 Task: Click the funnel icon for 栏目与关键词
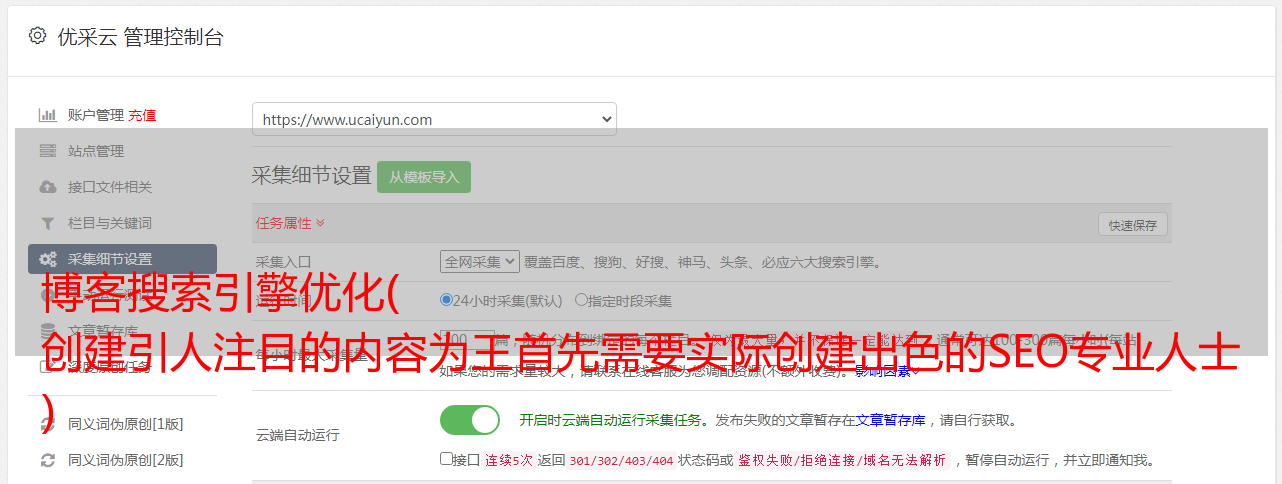(x=47, y=223)
